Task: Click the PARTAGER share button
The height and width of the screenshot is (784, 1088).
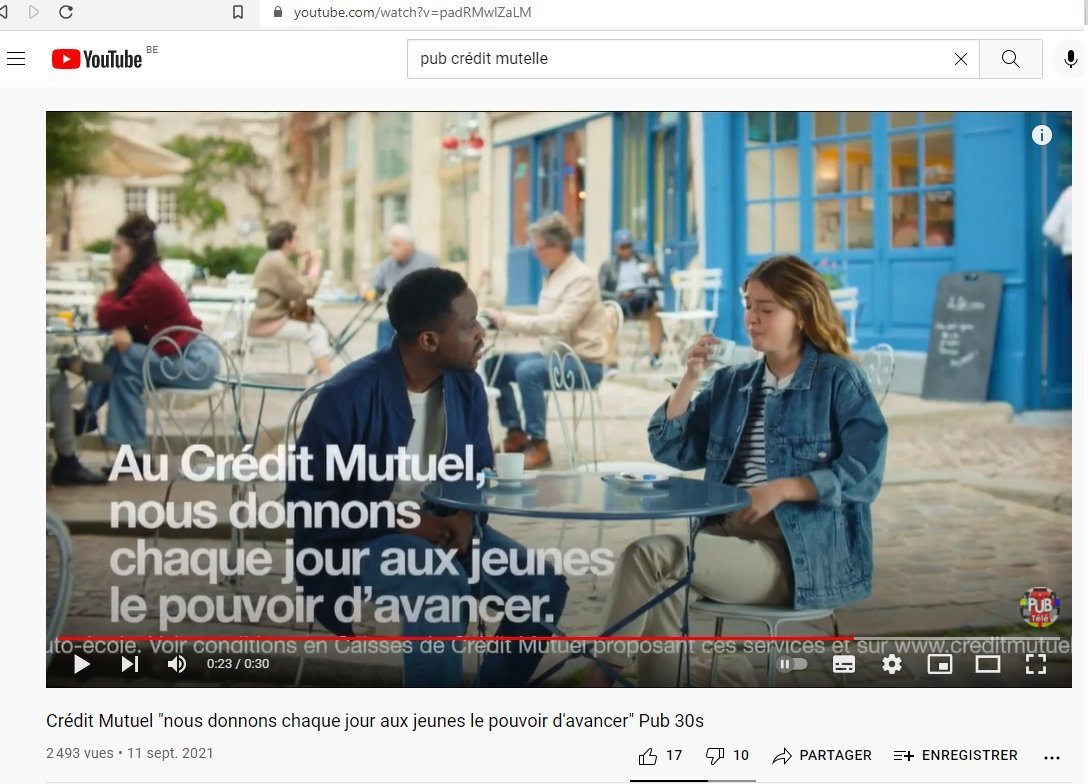Action: tap(822, 756)
